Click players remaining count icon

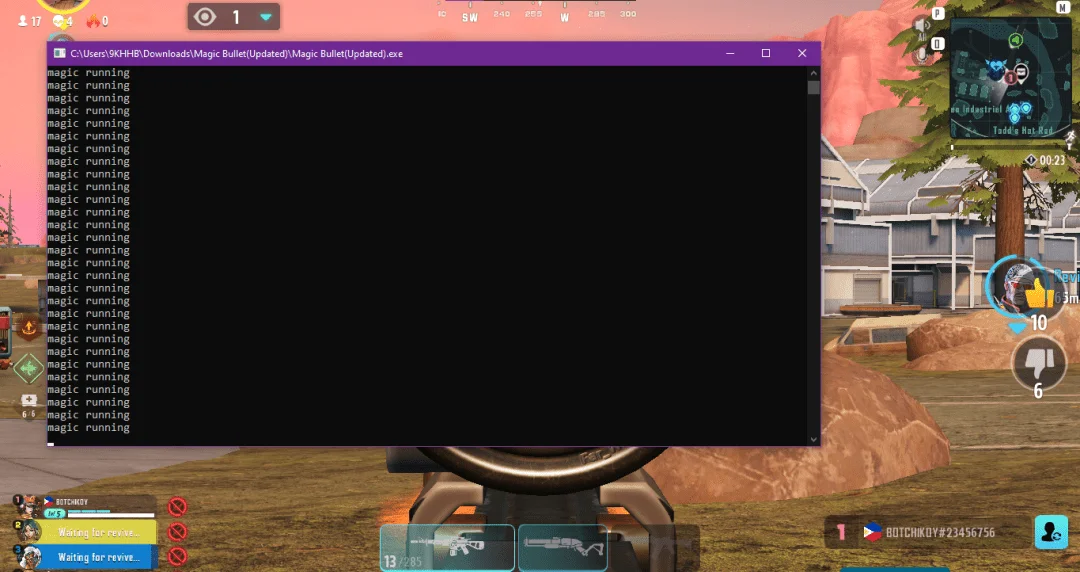[23, 21]
